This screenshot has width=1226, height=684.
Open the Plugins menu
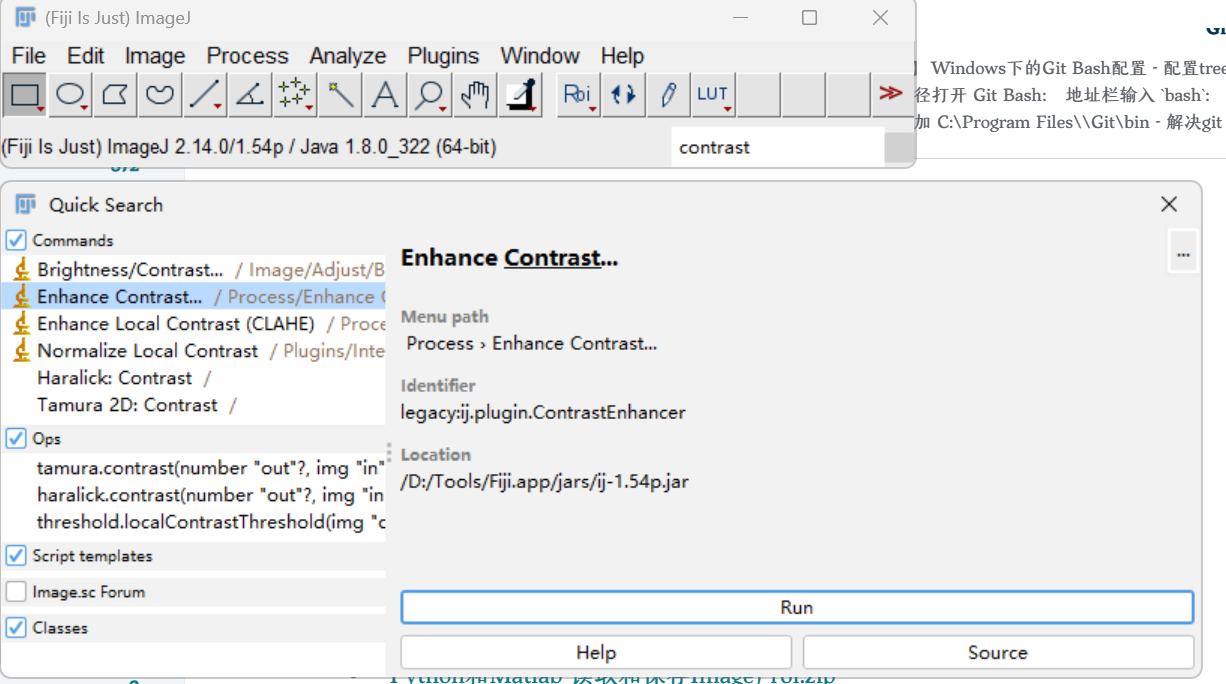[x=443, y=56]
